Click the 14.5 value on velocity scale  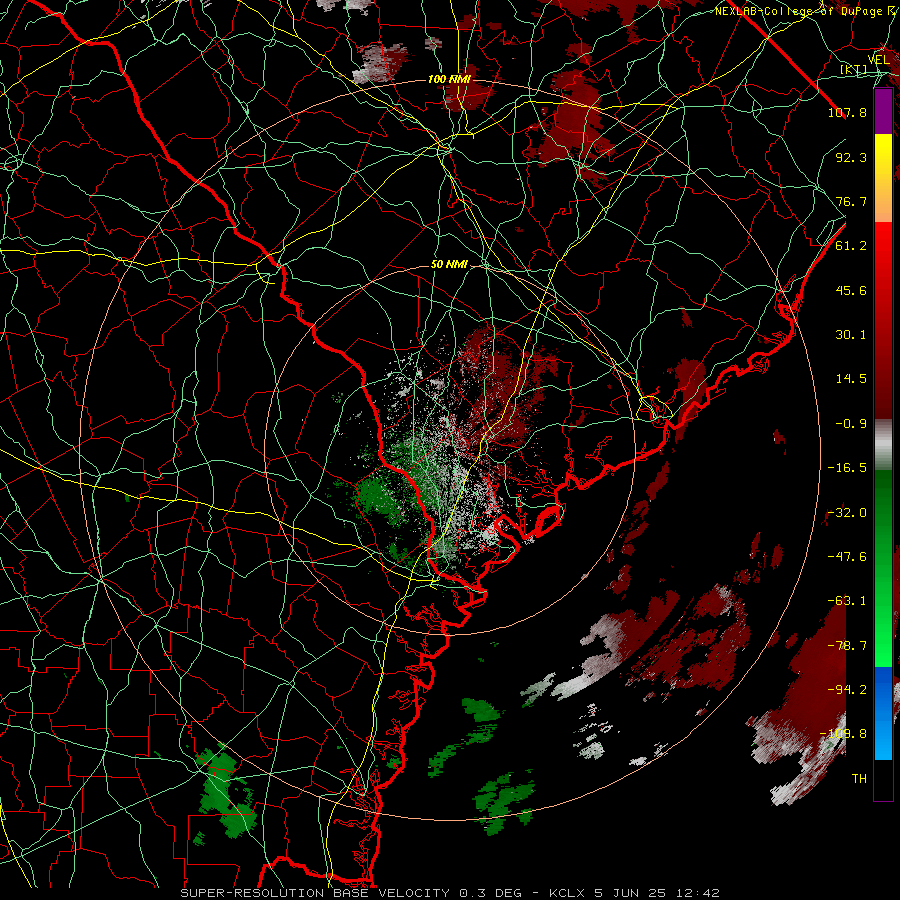[851, 379]
